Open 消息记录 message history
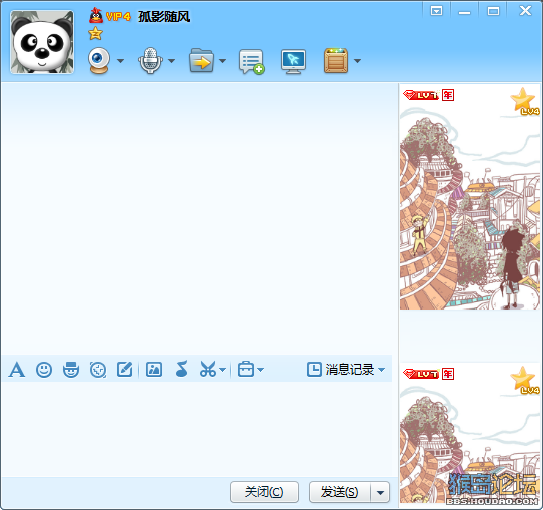The image size is (543, 510). [x=341, y=369]
